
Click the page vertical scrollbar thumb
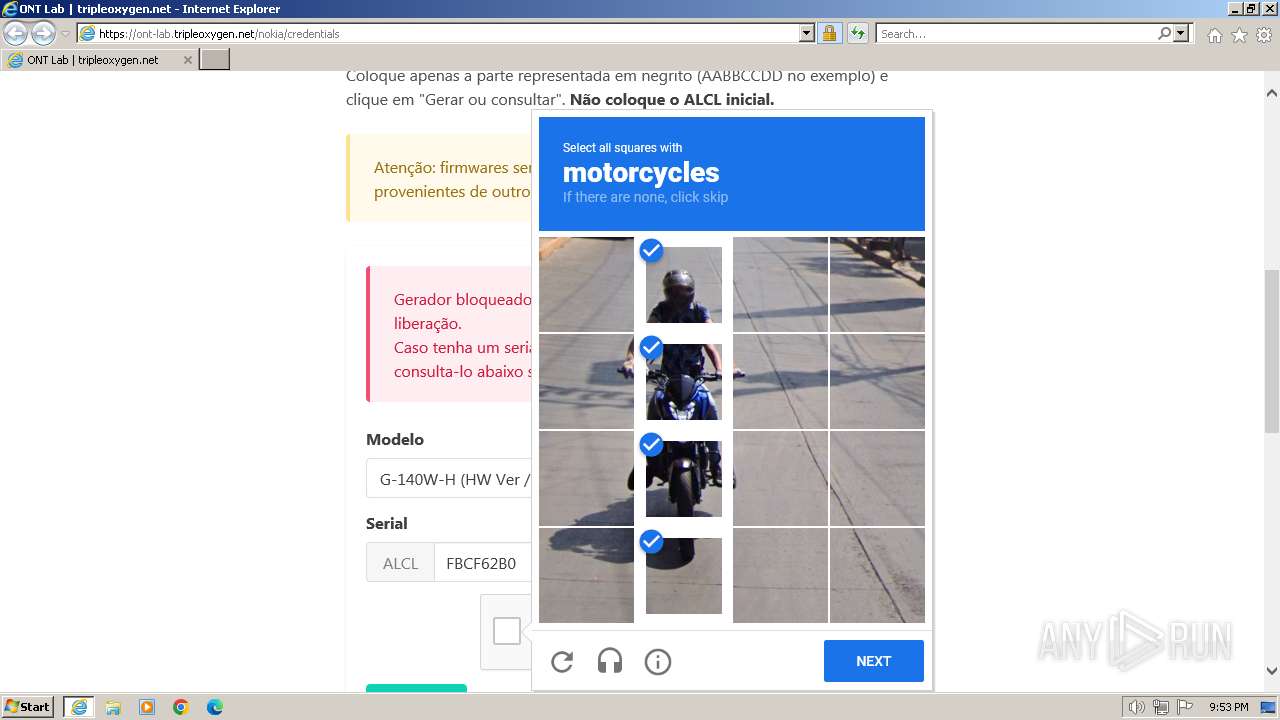tap(1272, 350)
